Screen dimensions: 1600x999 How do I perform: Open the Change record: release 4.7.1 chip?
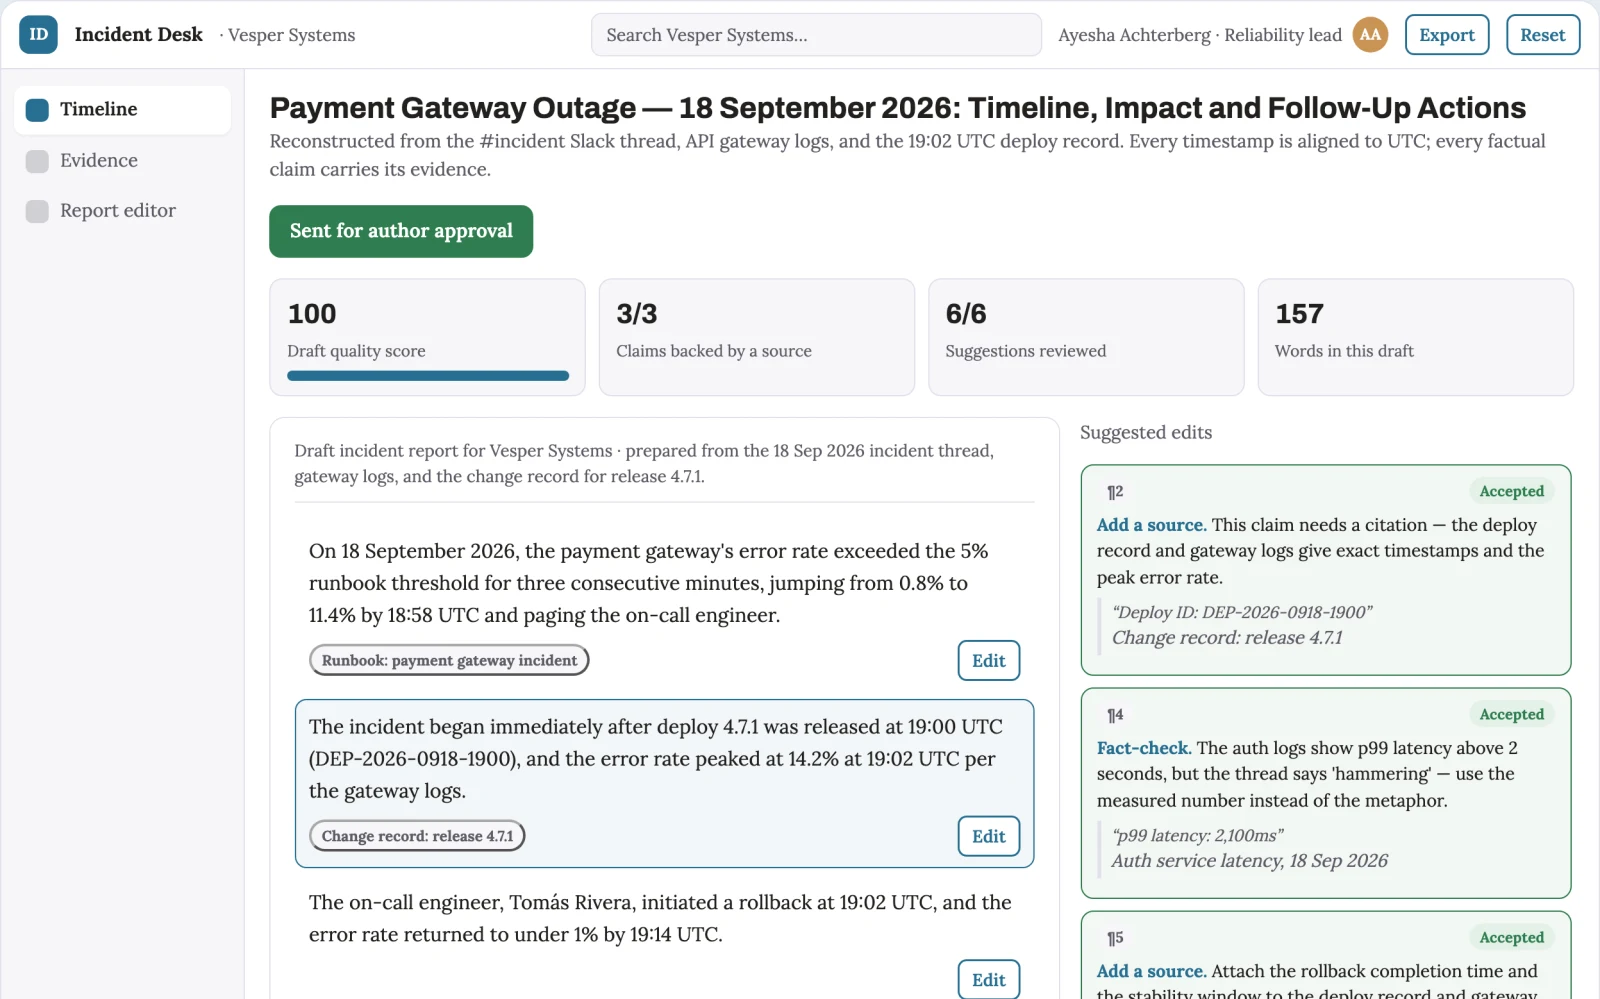pyautogui.click(x=417, y=836)
